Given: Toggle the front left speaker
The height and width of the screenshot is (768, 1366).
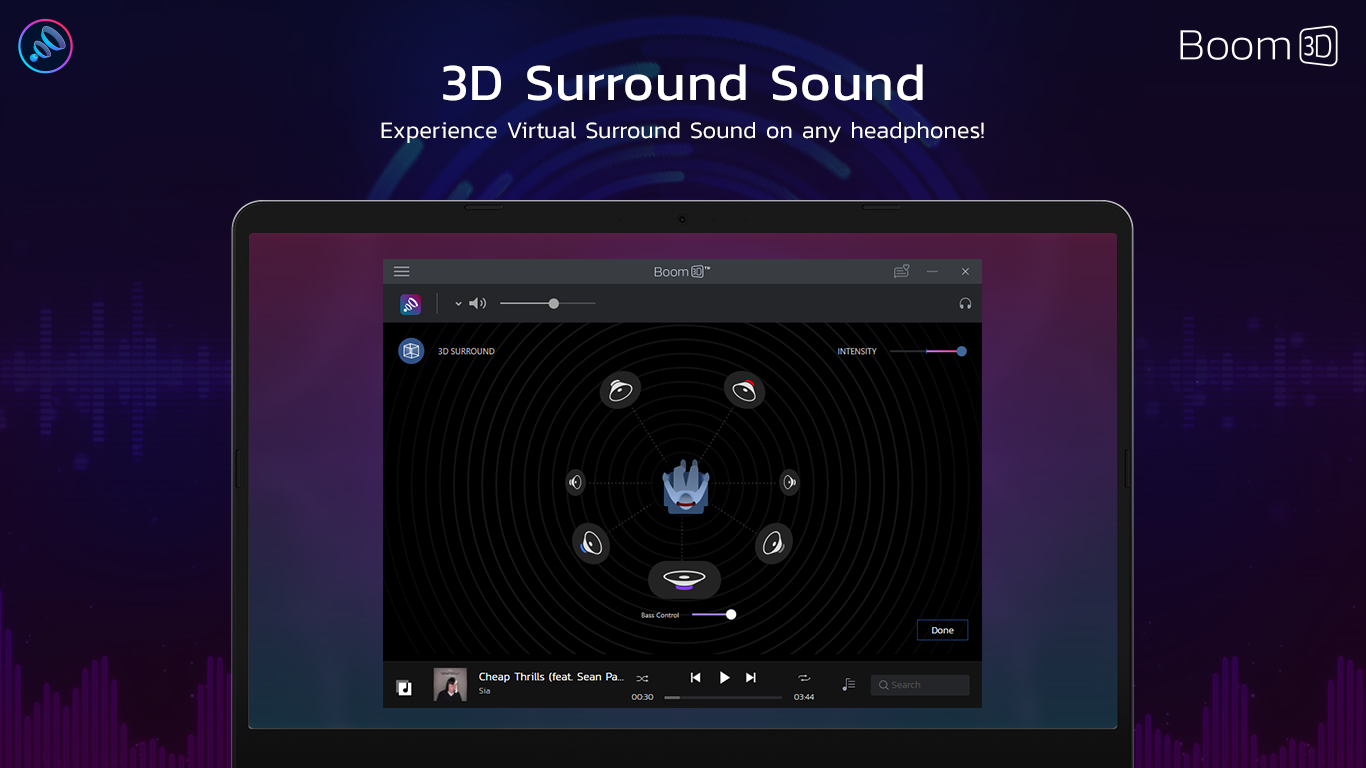Looking at the screenshot, I should (620, 390).
